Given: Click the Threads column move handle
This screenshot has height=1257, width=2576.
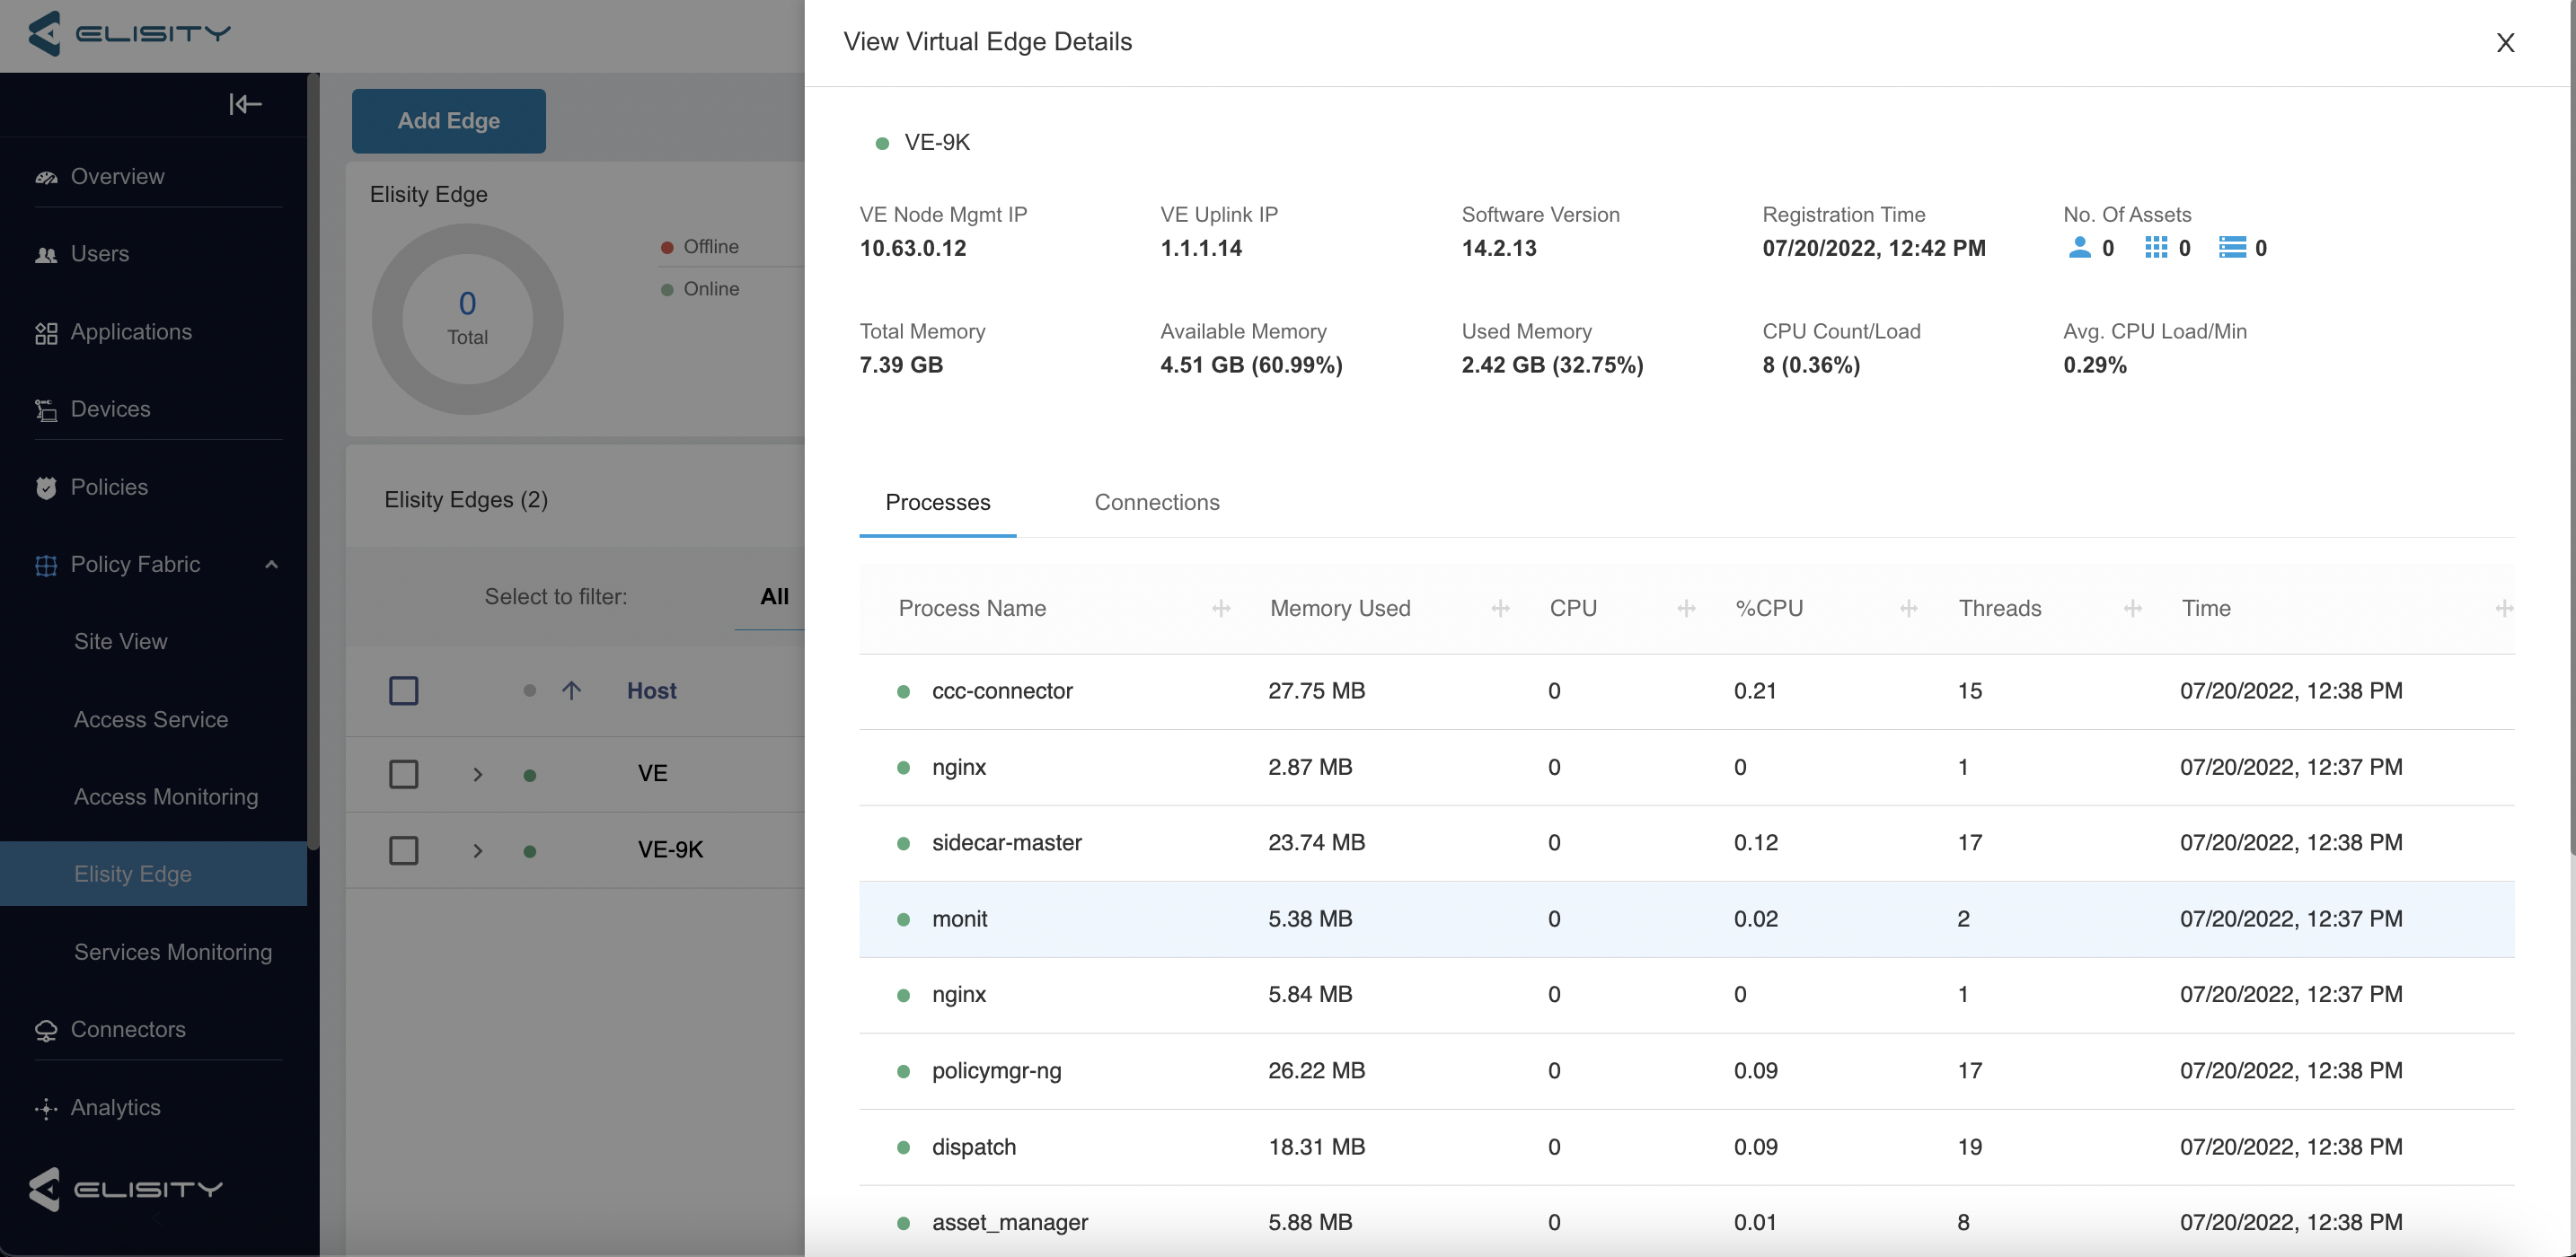Looking at the screenshot, I should click(x=2132, y=608).
